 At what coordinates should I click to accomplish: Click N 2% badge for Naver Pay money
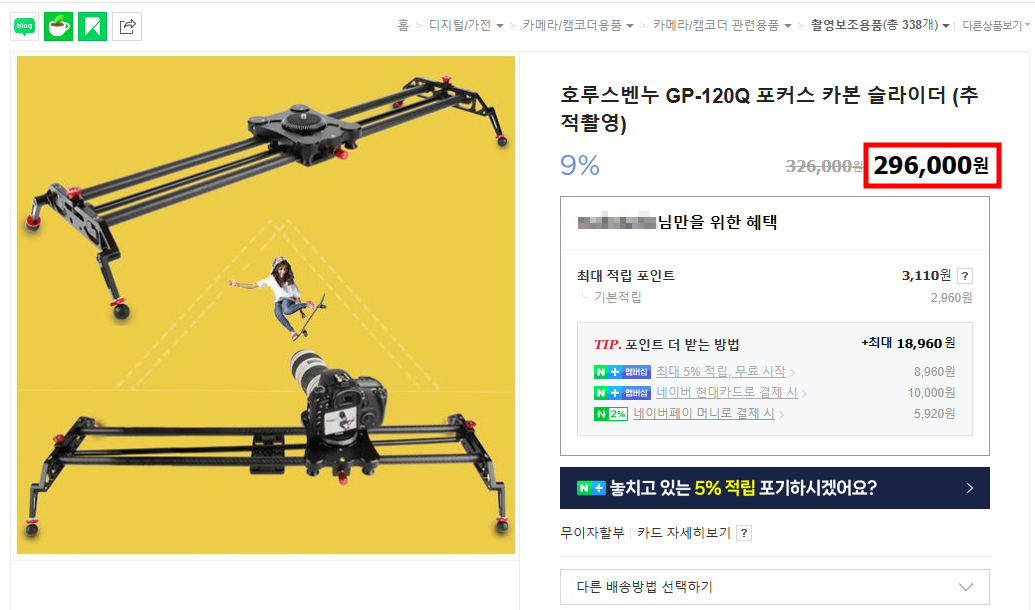(x=611, y=414)
